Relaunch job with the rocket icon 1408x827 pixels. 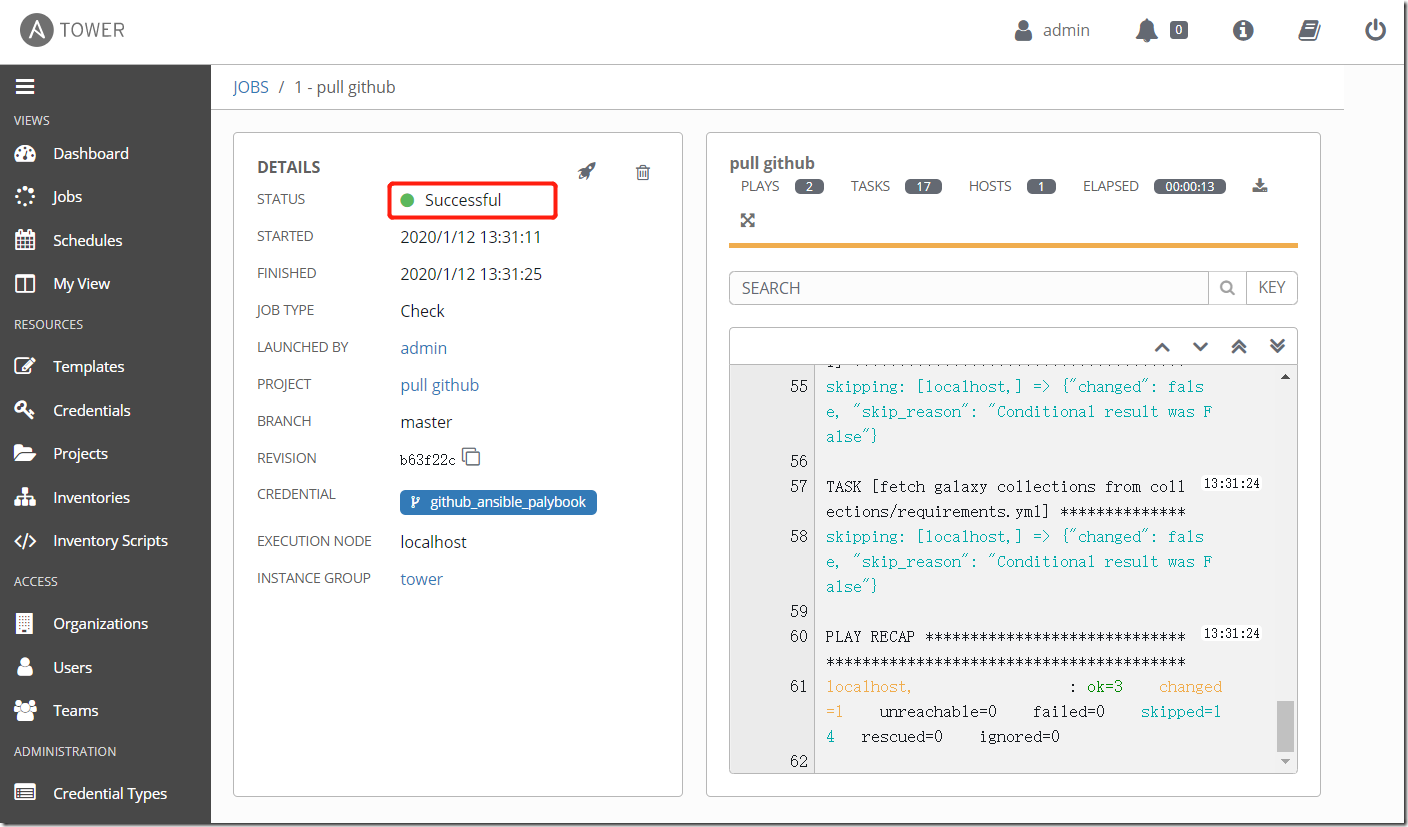pos(587,171)
